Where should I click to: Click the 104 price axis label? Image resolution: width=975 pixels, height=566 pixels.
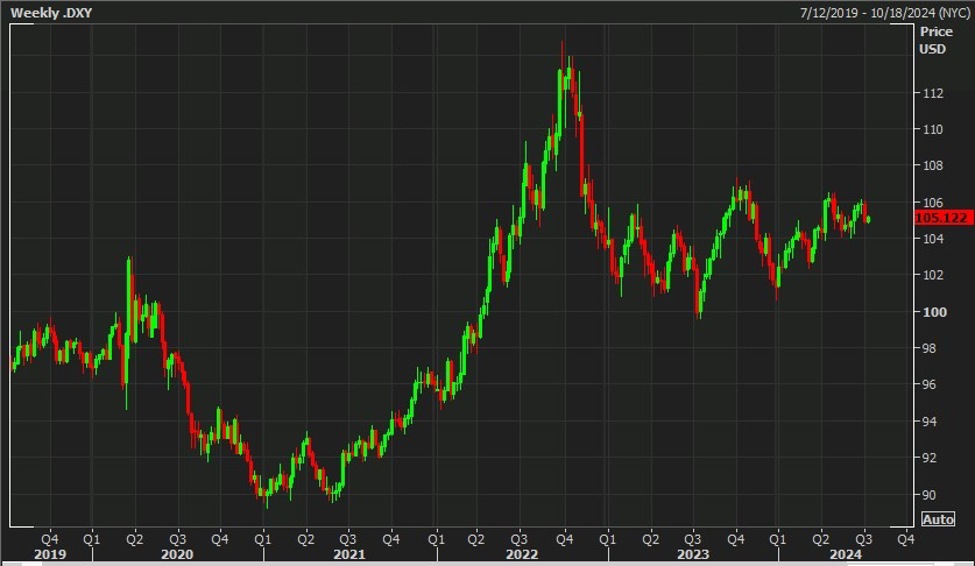pos(932,239)
